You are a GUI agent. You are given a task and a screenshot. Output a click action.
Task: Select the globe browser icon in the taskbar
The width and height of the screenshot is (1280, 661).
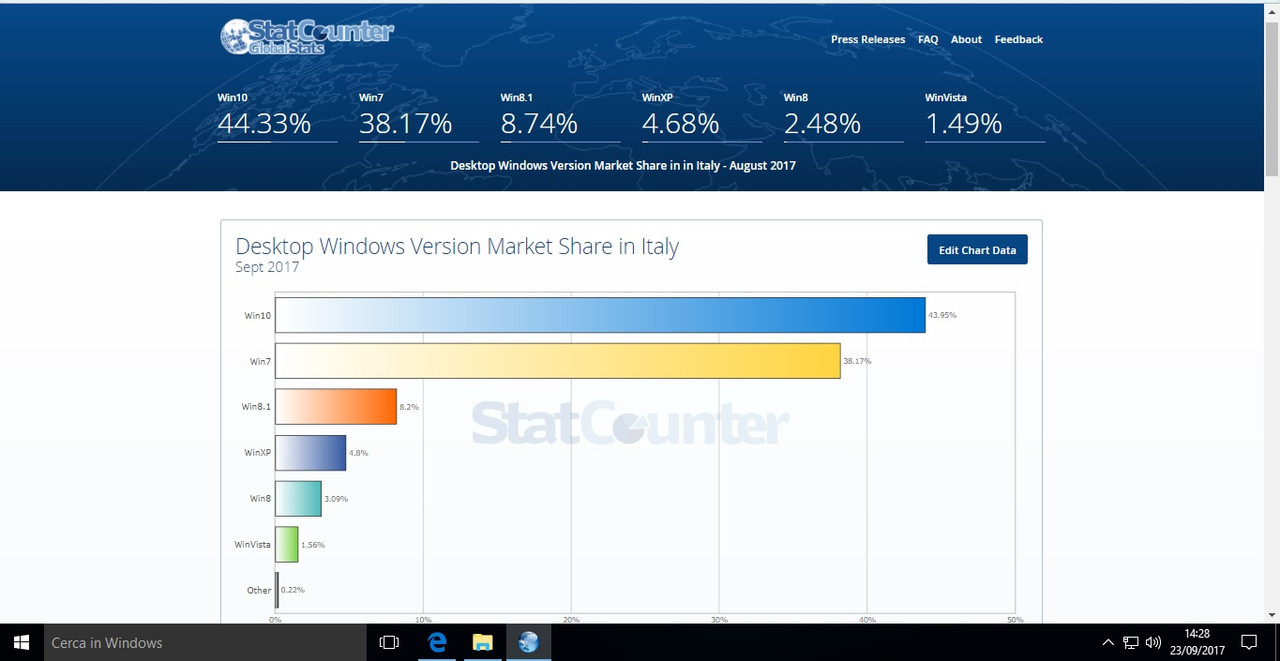coord(528,642)
